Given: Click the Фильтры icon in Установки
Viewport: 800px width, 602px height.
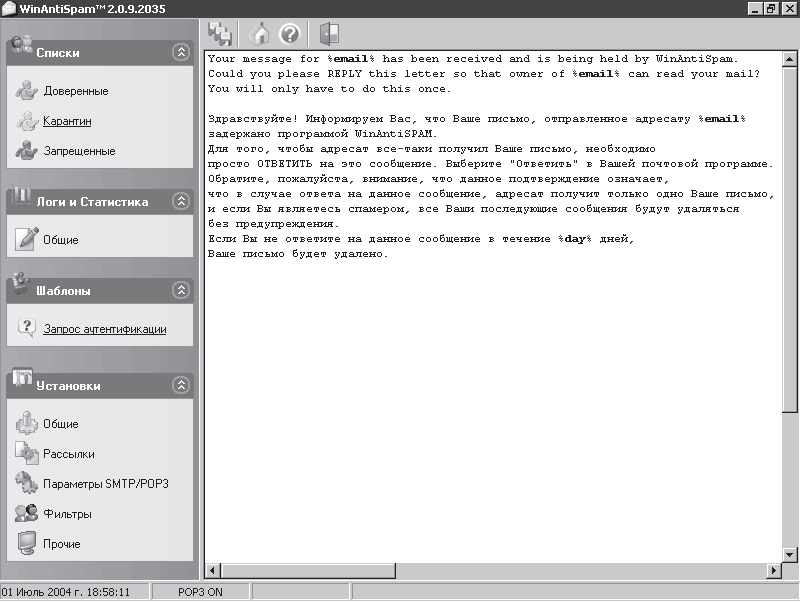Looking at the screenshot, I should [26, 513].
